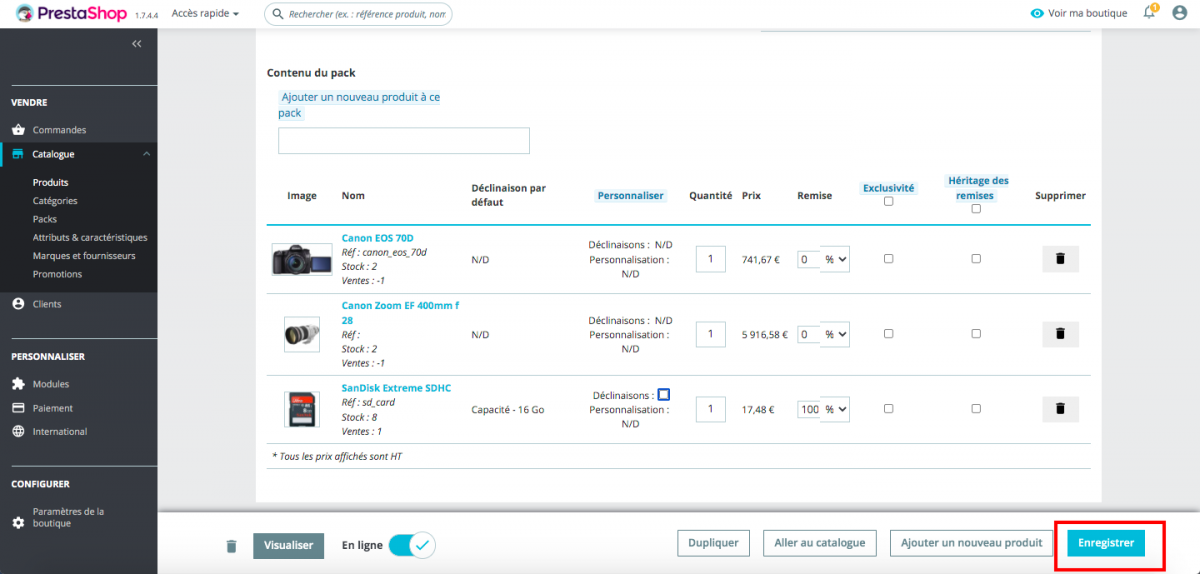
Task: Click the Canon Zoom lens thumbnail
Action: coord(302,334)
